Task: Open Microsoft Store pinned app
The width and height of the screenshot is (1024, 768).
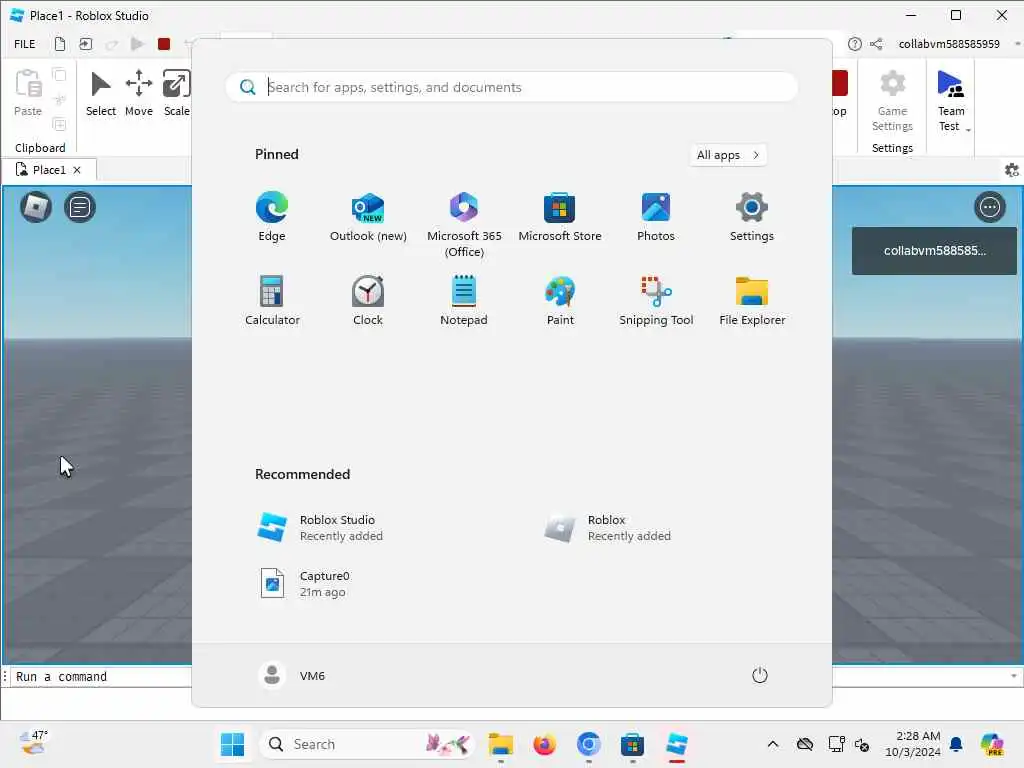Action: (x=560, y=217)
